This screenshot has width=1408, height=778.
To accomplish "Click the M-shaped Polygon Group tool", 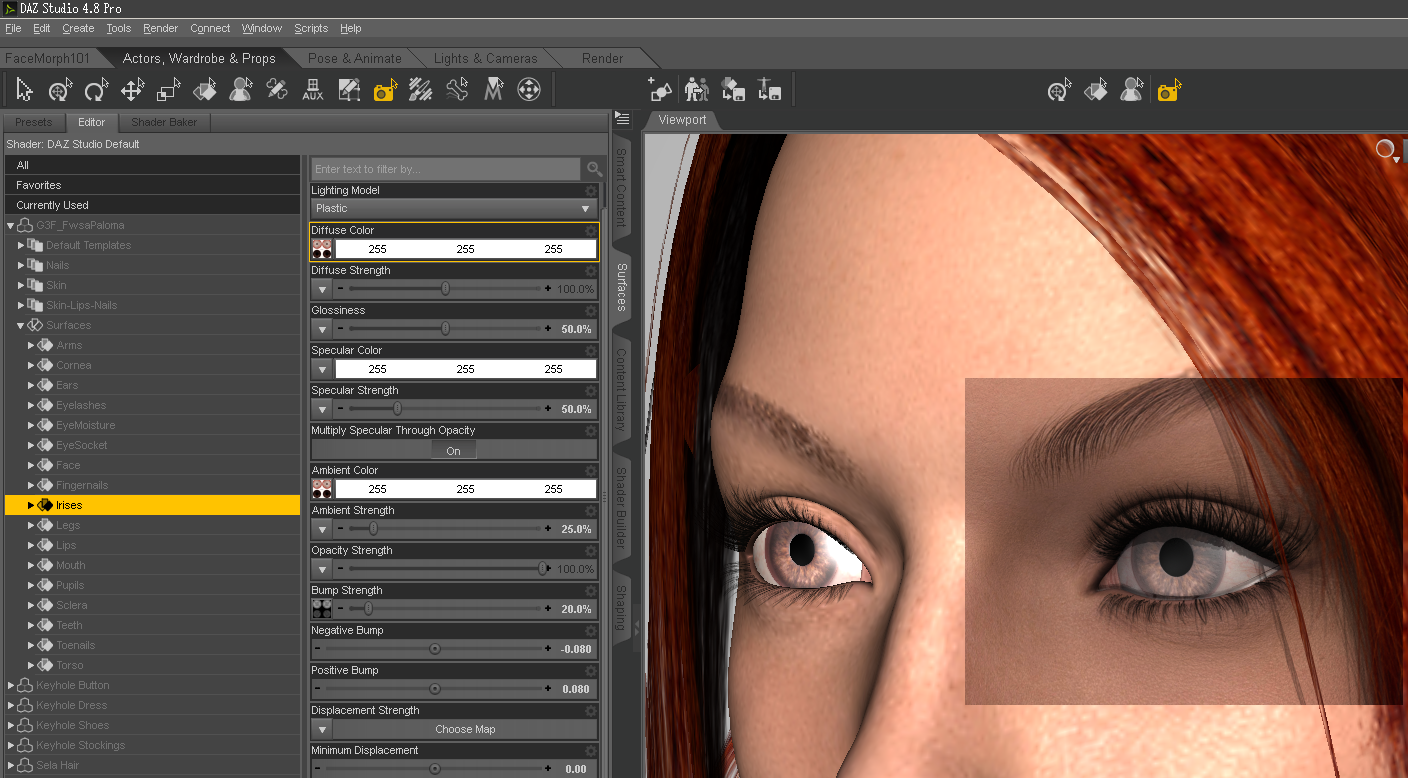I will 493,90.
